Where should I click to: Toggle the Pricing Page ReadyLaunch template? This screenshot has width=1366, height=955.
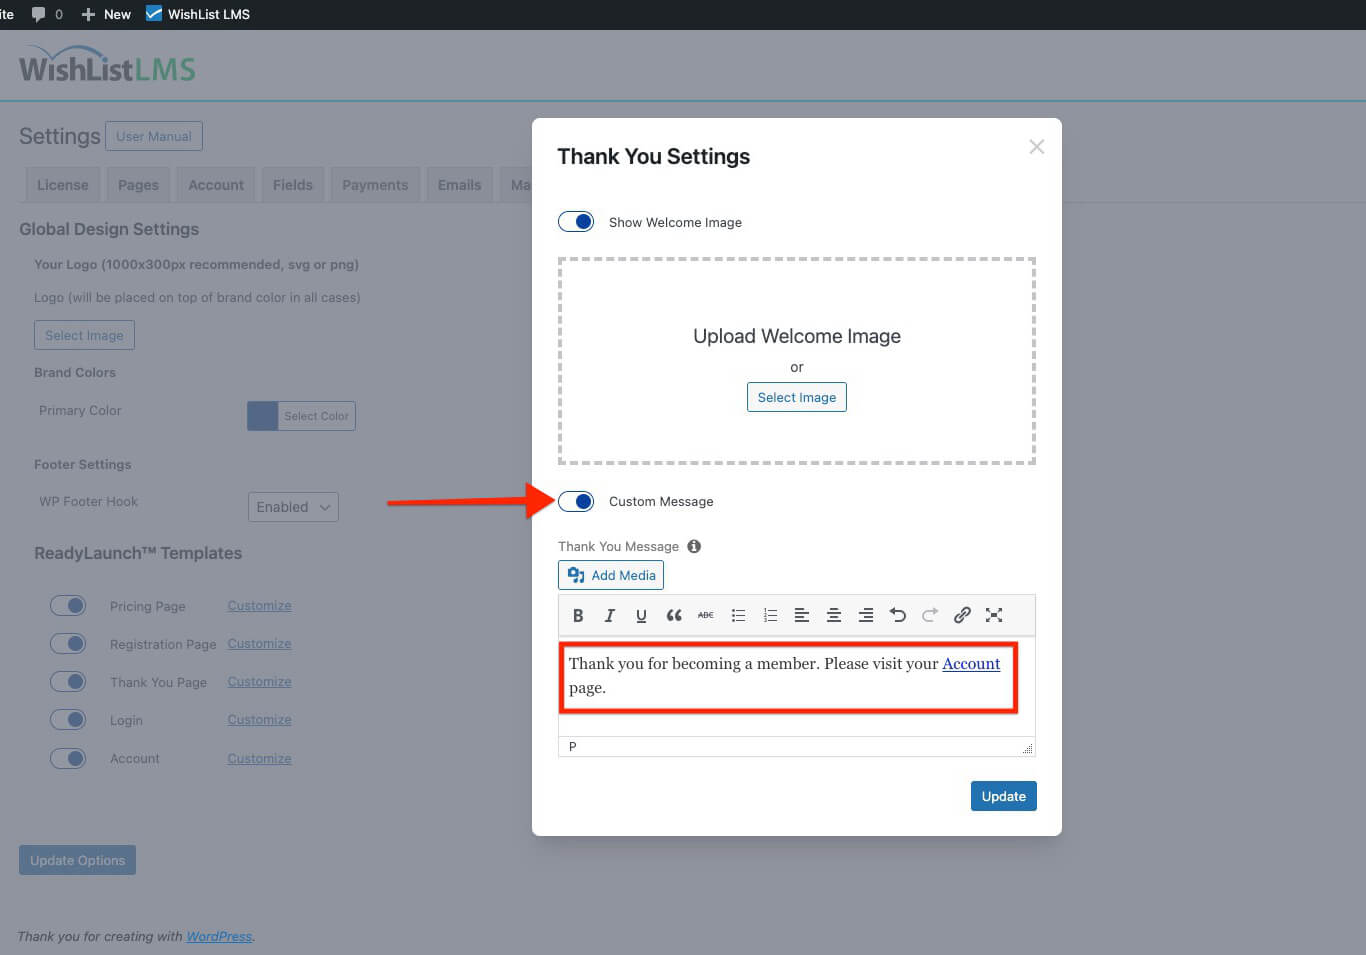68,605
